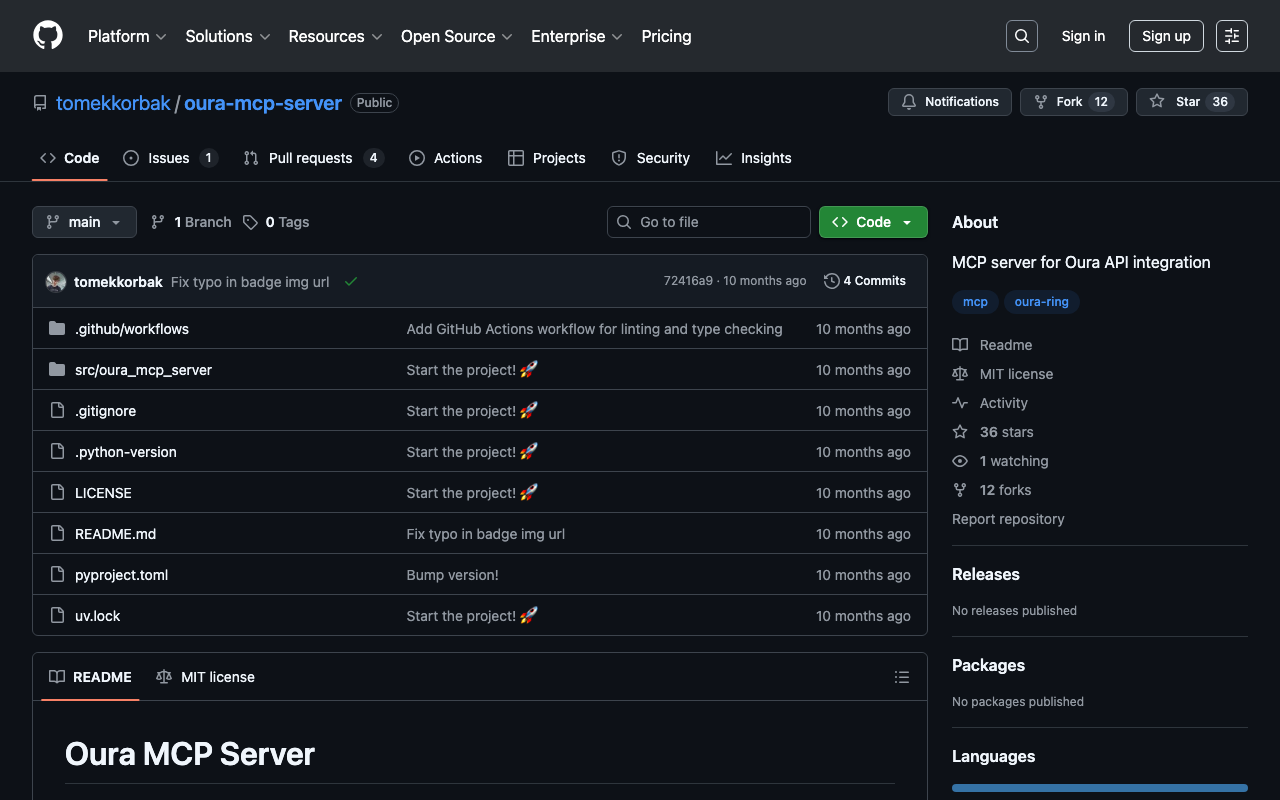Expand the green Code dropdown

(x=872, y=222)
